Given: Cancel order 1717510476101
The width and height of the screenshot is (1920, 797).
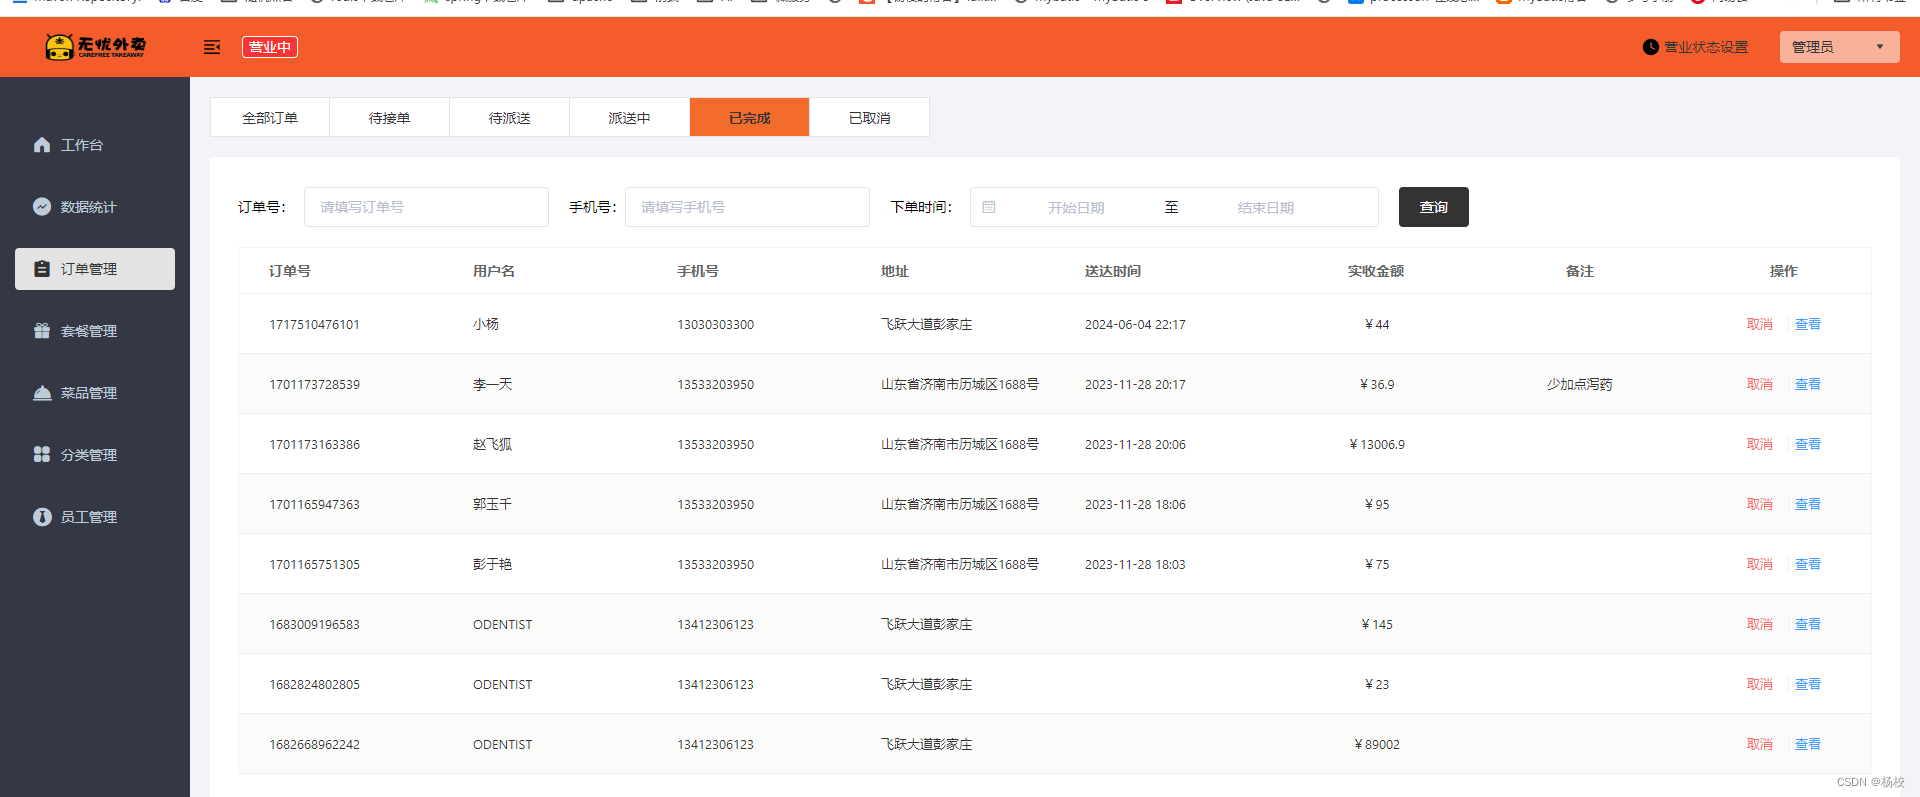Looking at the screenshot, I should tap(1760, 324).
